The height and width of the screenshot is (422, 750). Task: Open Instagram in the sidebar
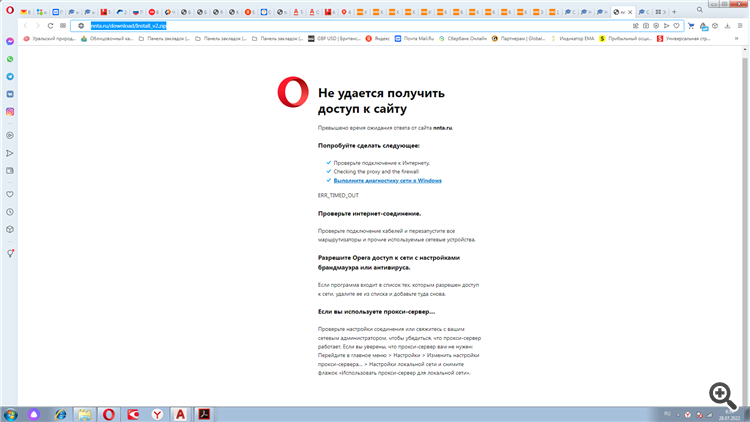coord(10,111)
